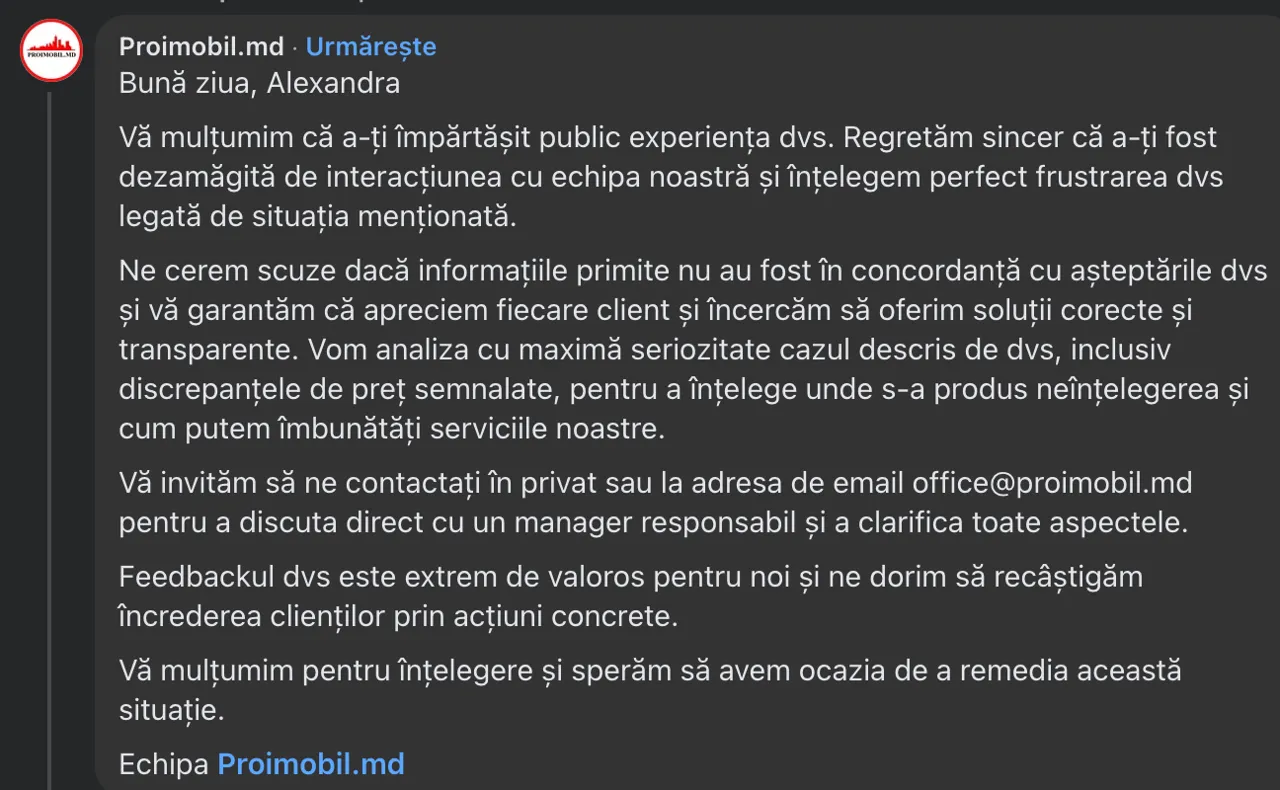1280x790 pixels.
Task: Open the Proimobil.md link after Echipa
Action: point(311,765)
